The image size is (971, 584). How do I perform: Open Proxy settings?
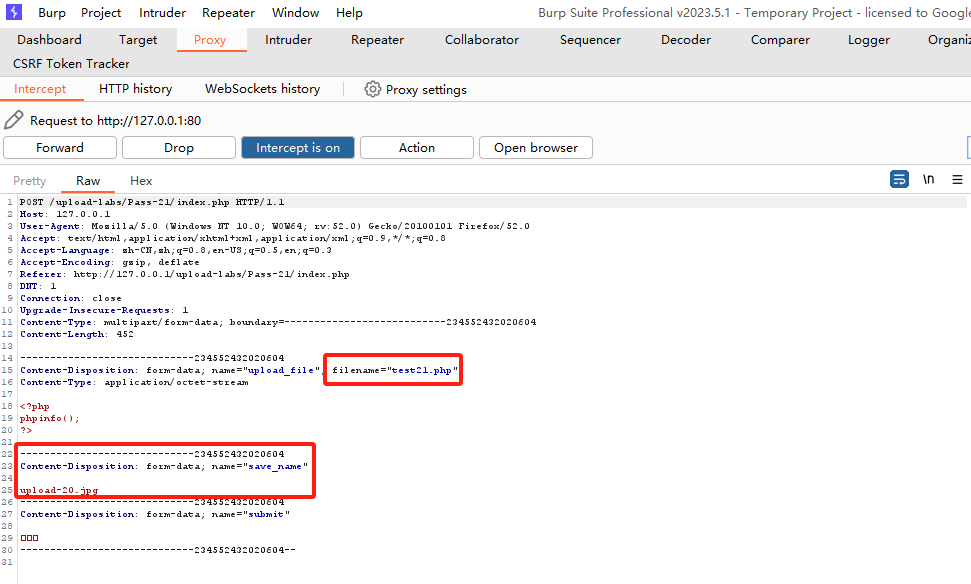[416, 90]
